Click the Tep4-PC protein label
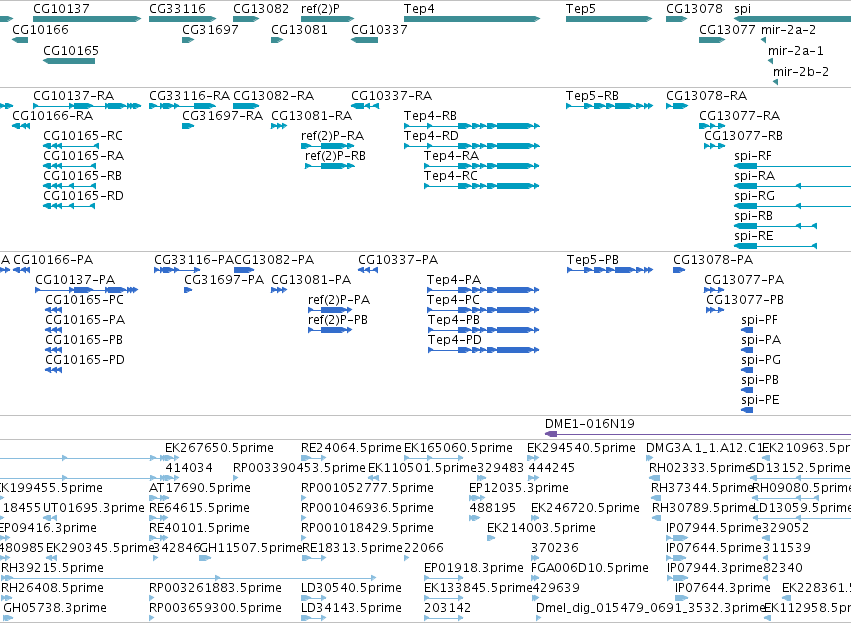Viewport: 851px width, 623px height. click(x=453, y=300)
